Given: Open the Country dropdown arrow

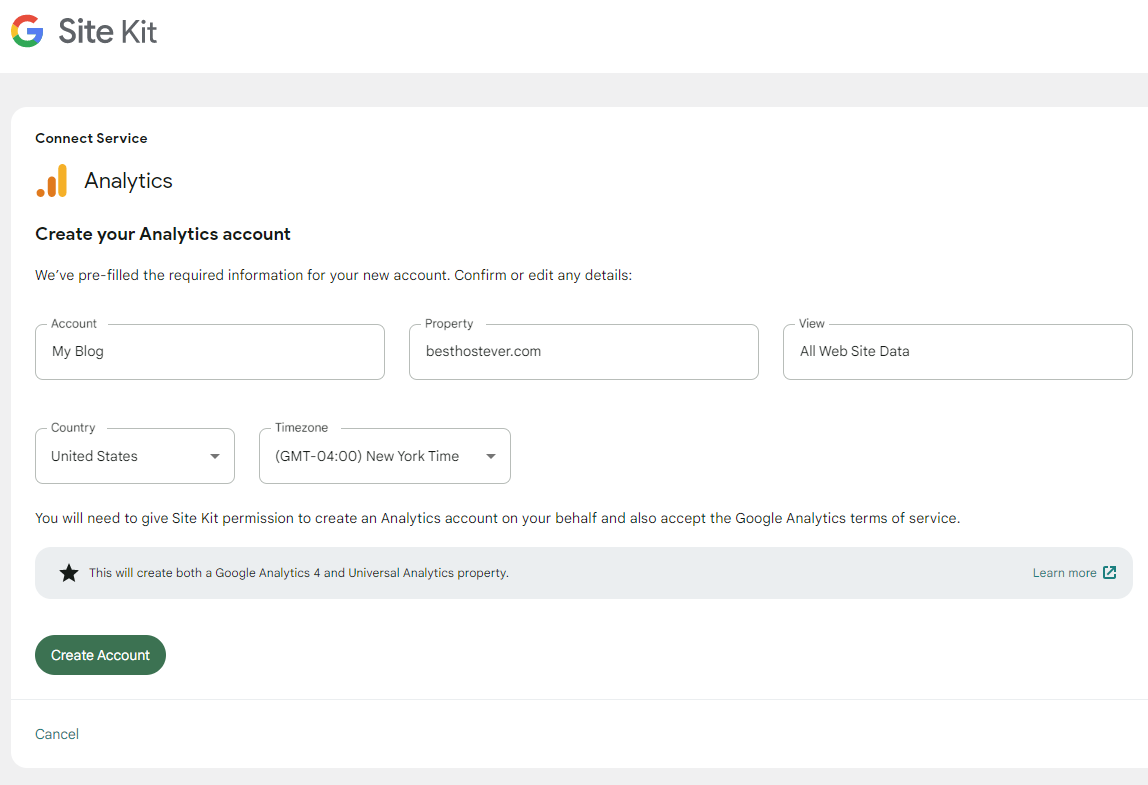Looking at the screenshot, I should [215, 456].
